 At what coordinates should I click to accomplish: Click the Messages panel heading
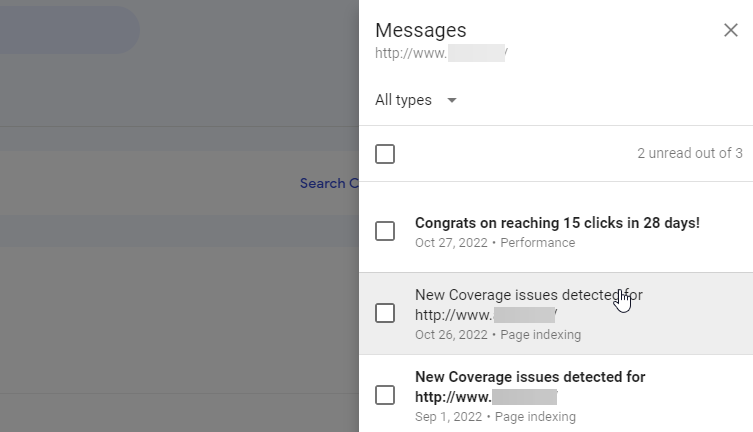(421, 30)
